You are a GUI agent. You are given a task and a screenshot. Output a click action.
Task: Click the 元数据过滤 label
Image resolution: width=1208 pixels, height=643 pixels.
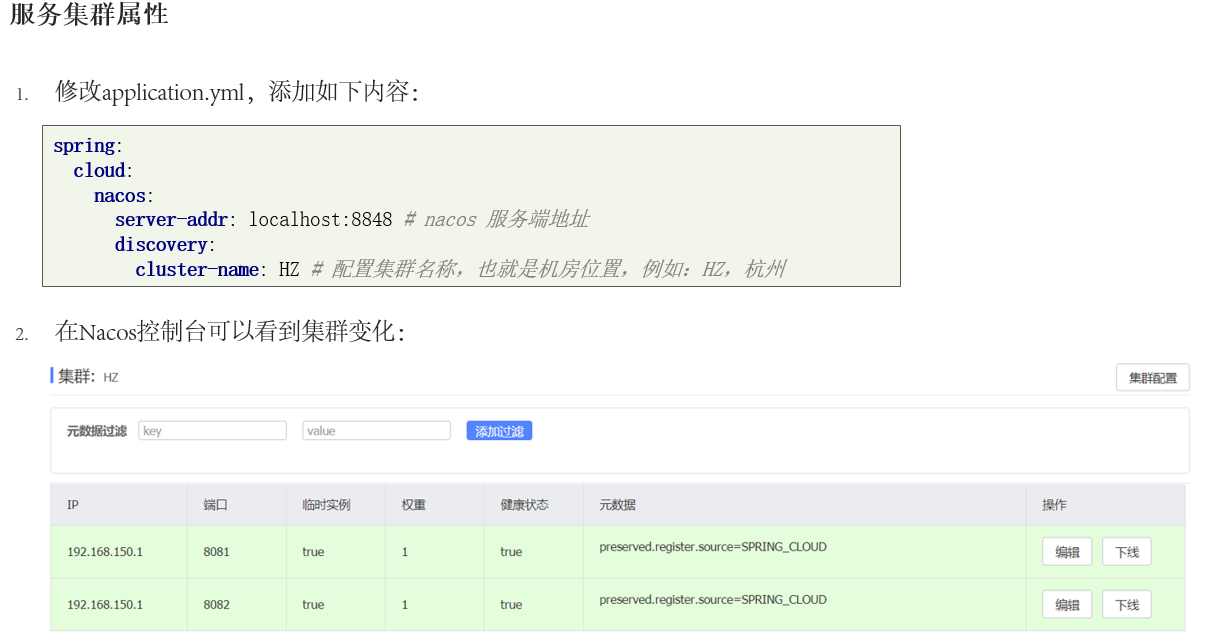pyautogui.click(x=97, y=431)
